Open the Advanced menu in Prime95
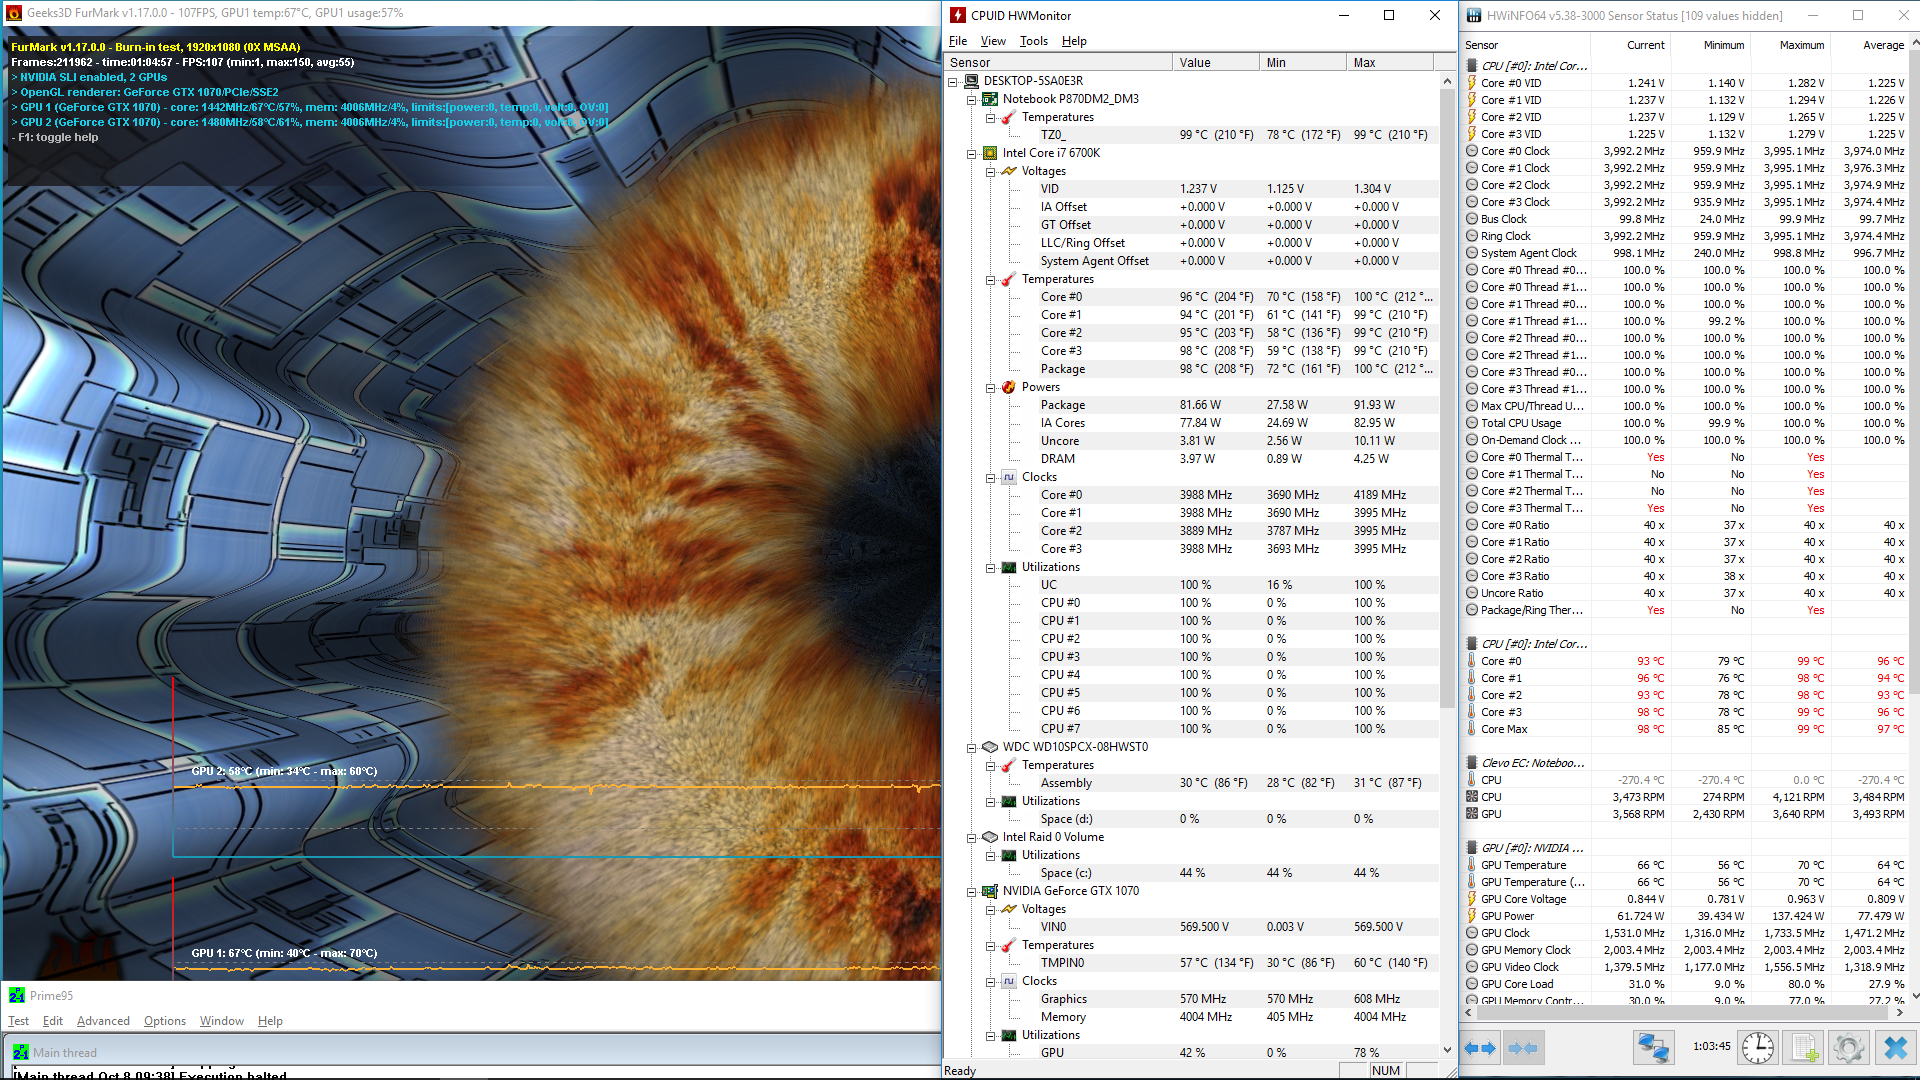The width and height of the screenshot is (1920, 1080). 103,1021
